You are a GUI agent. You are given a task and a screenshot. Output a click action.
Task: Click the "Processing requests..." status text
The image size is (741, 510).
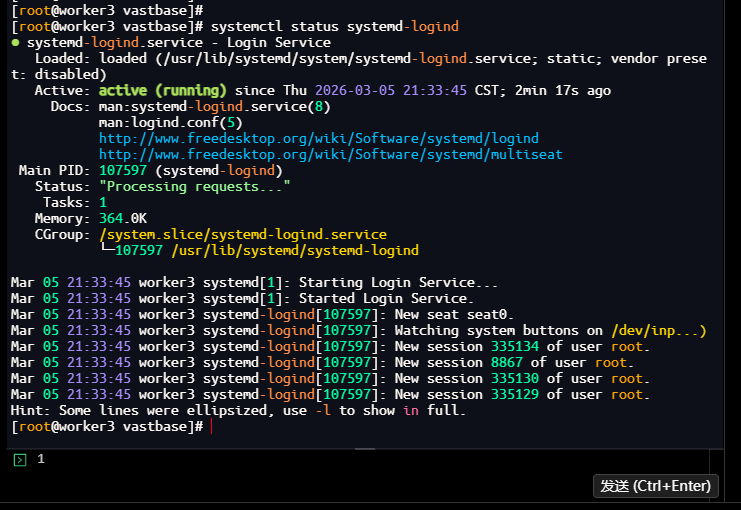point(194,187)
